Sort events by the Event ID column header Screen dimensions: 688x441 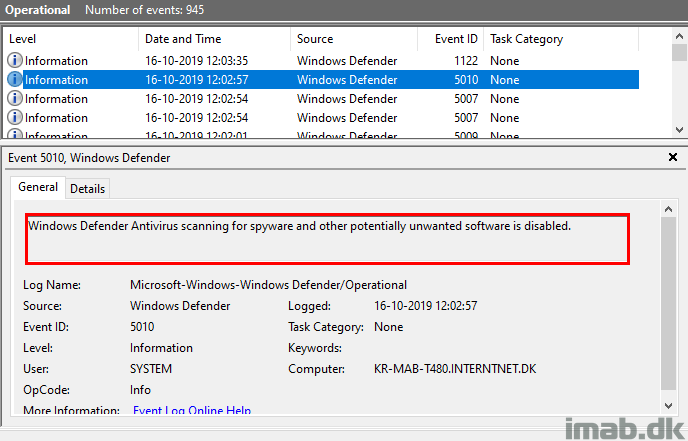(451, 39)
